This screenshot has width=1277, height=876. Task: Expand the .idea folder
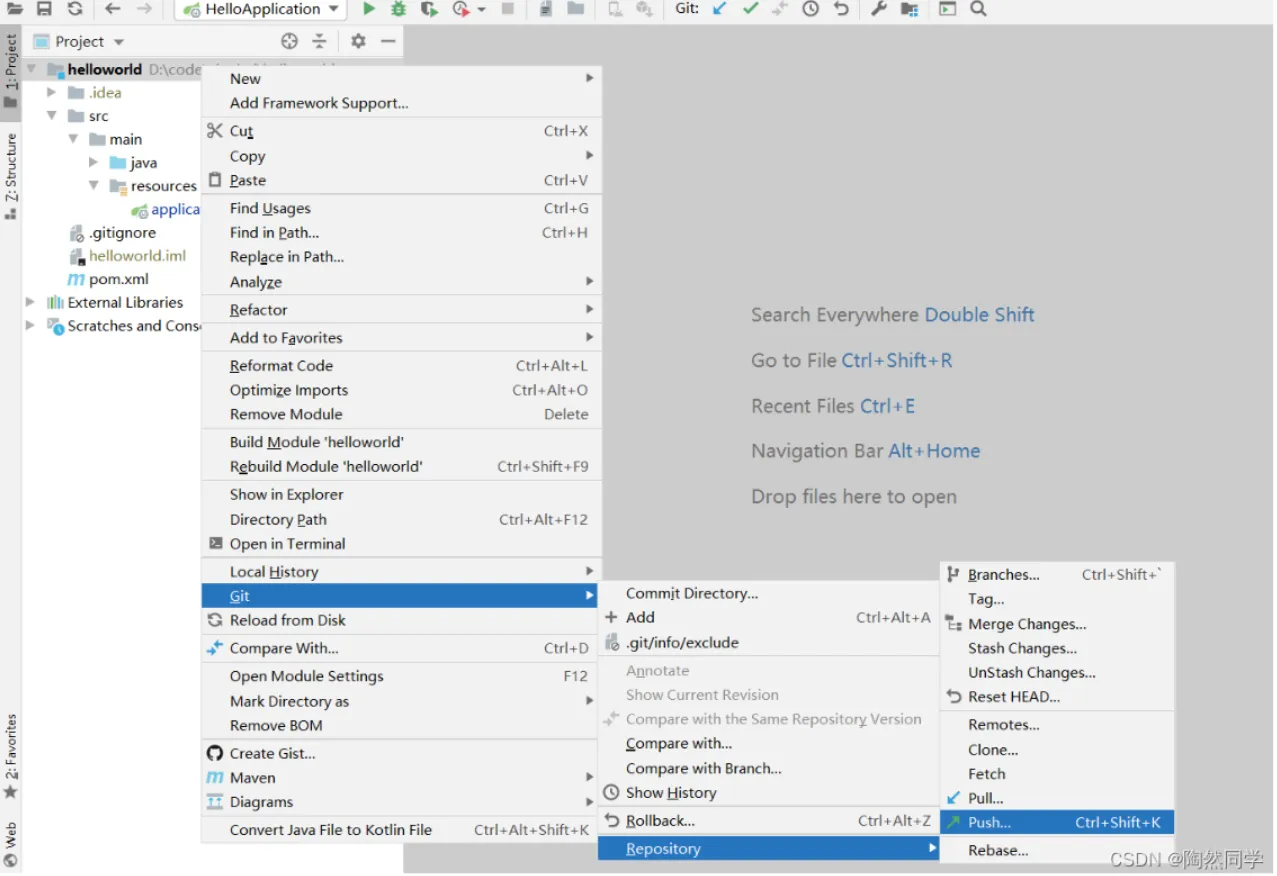click(52, 92)
